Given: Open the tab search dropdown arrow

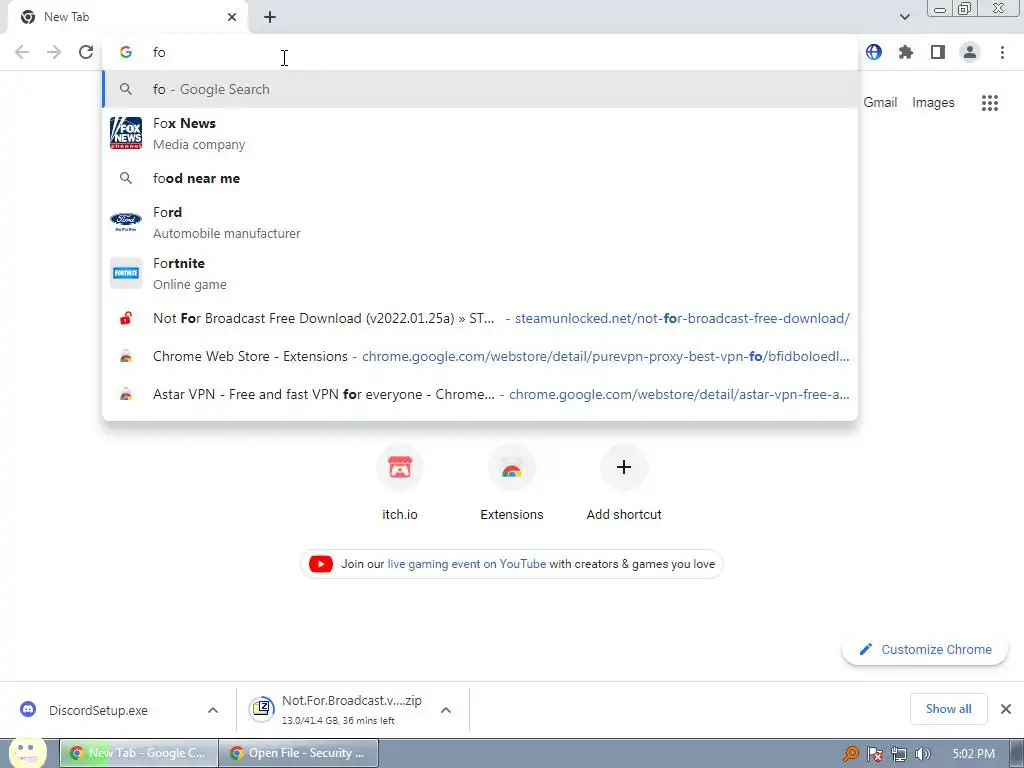Looking at the screenshot, I should pyautogui.click(x=904, y=17).
